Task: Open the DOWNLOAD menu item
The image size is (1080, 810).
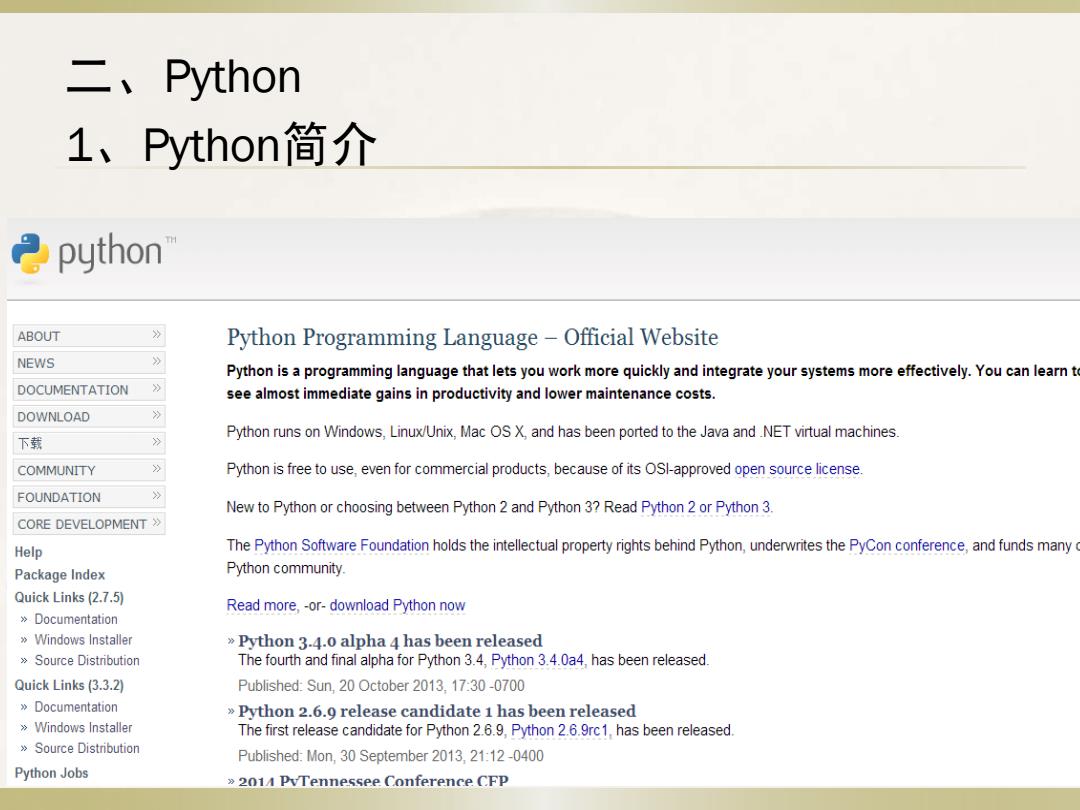Action: pos(89,416)
